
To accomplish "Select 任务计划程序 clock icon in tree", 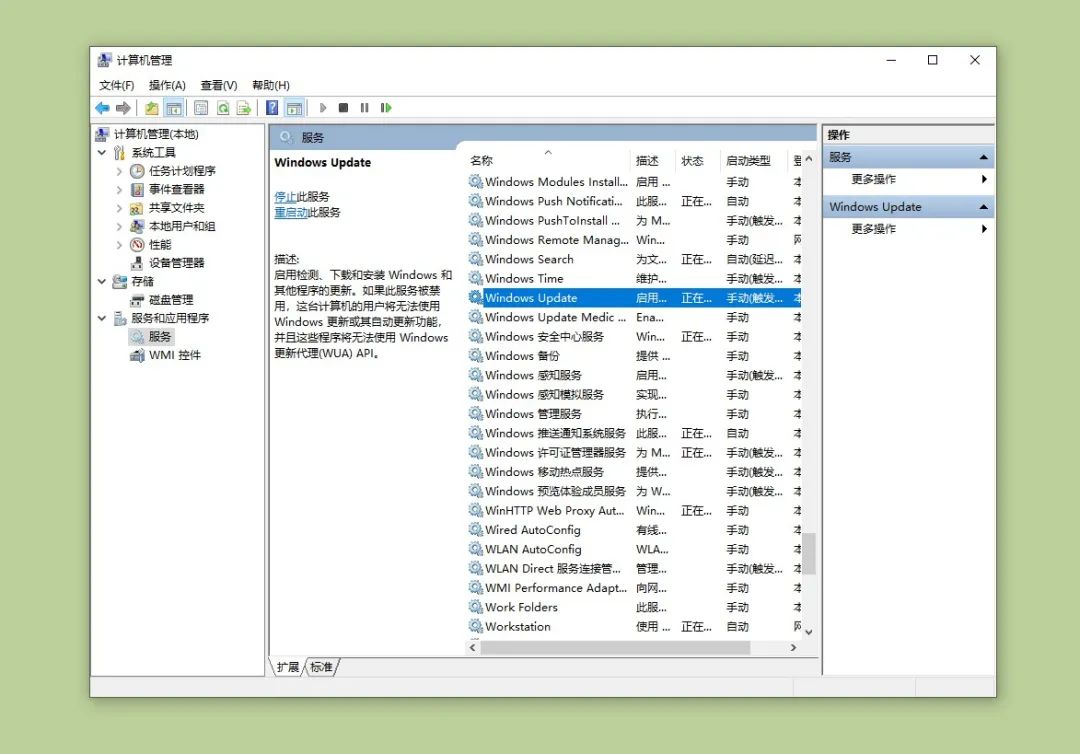I will click(x=137, y=171).
